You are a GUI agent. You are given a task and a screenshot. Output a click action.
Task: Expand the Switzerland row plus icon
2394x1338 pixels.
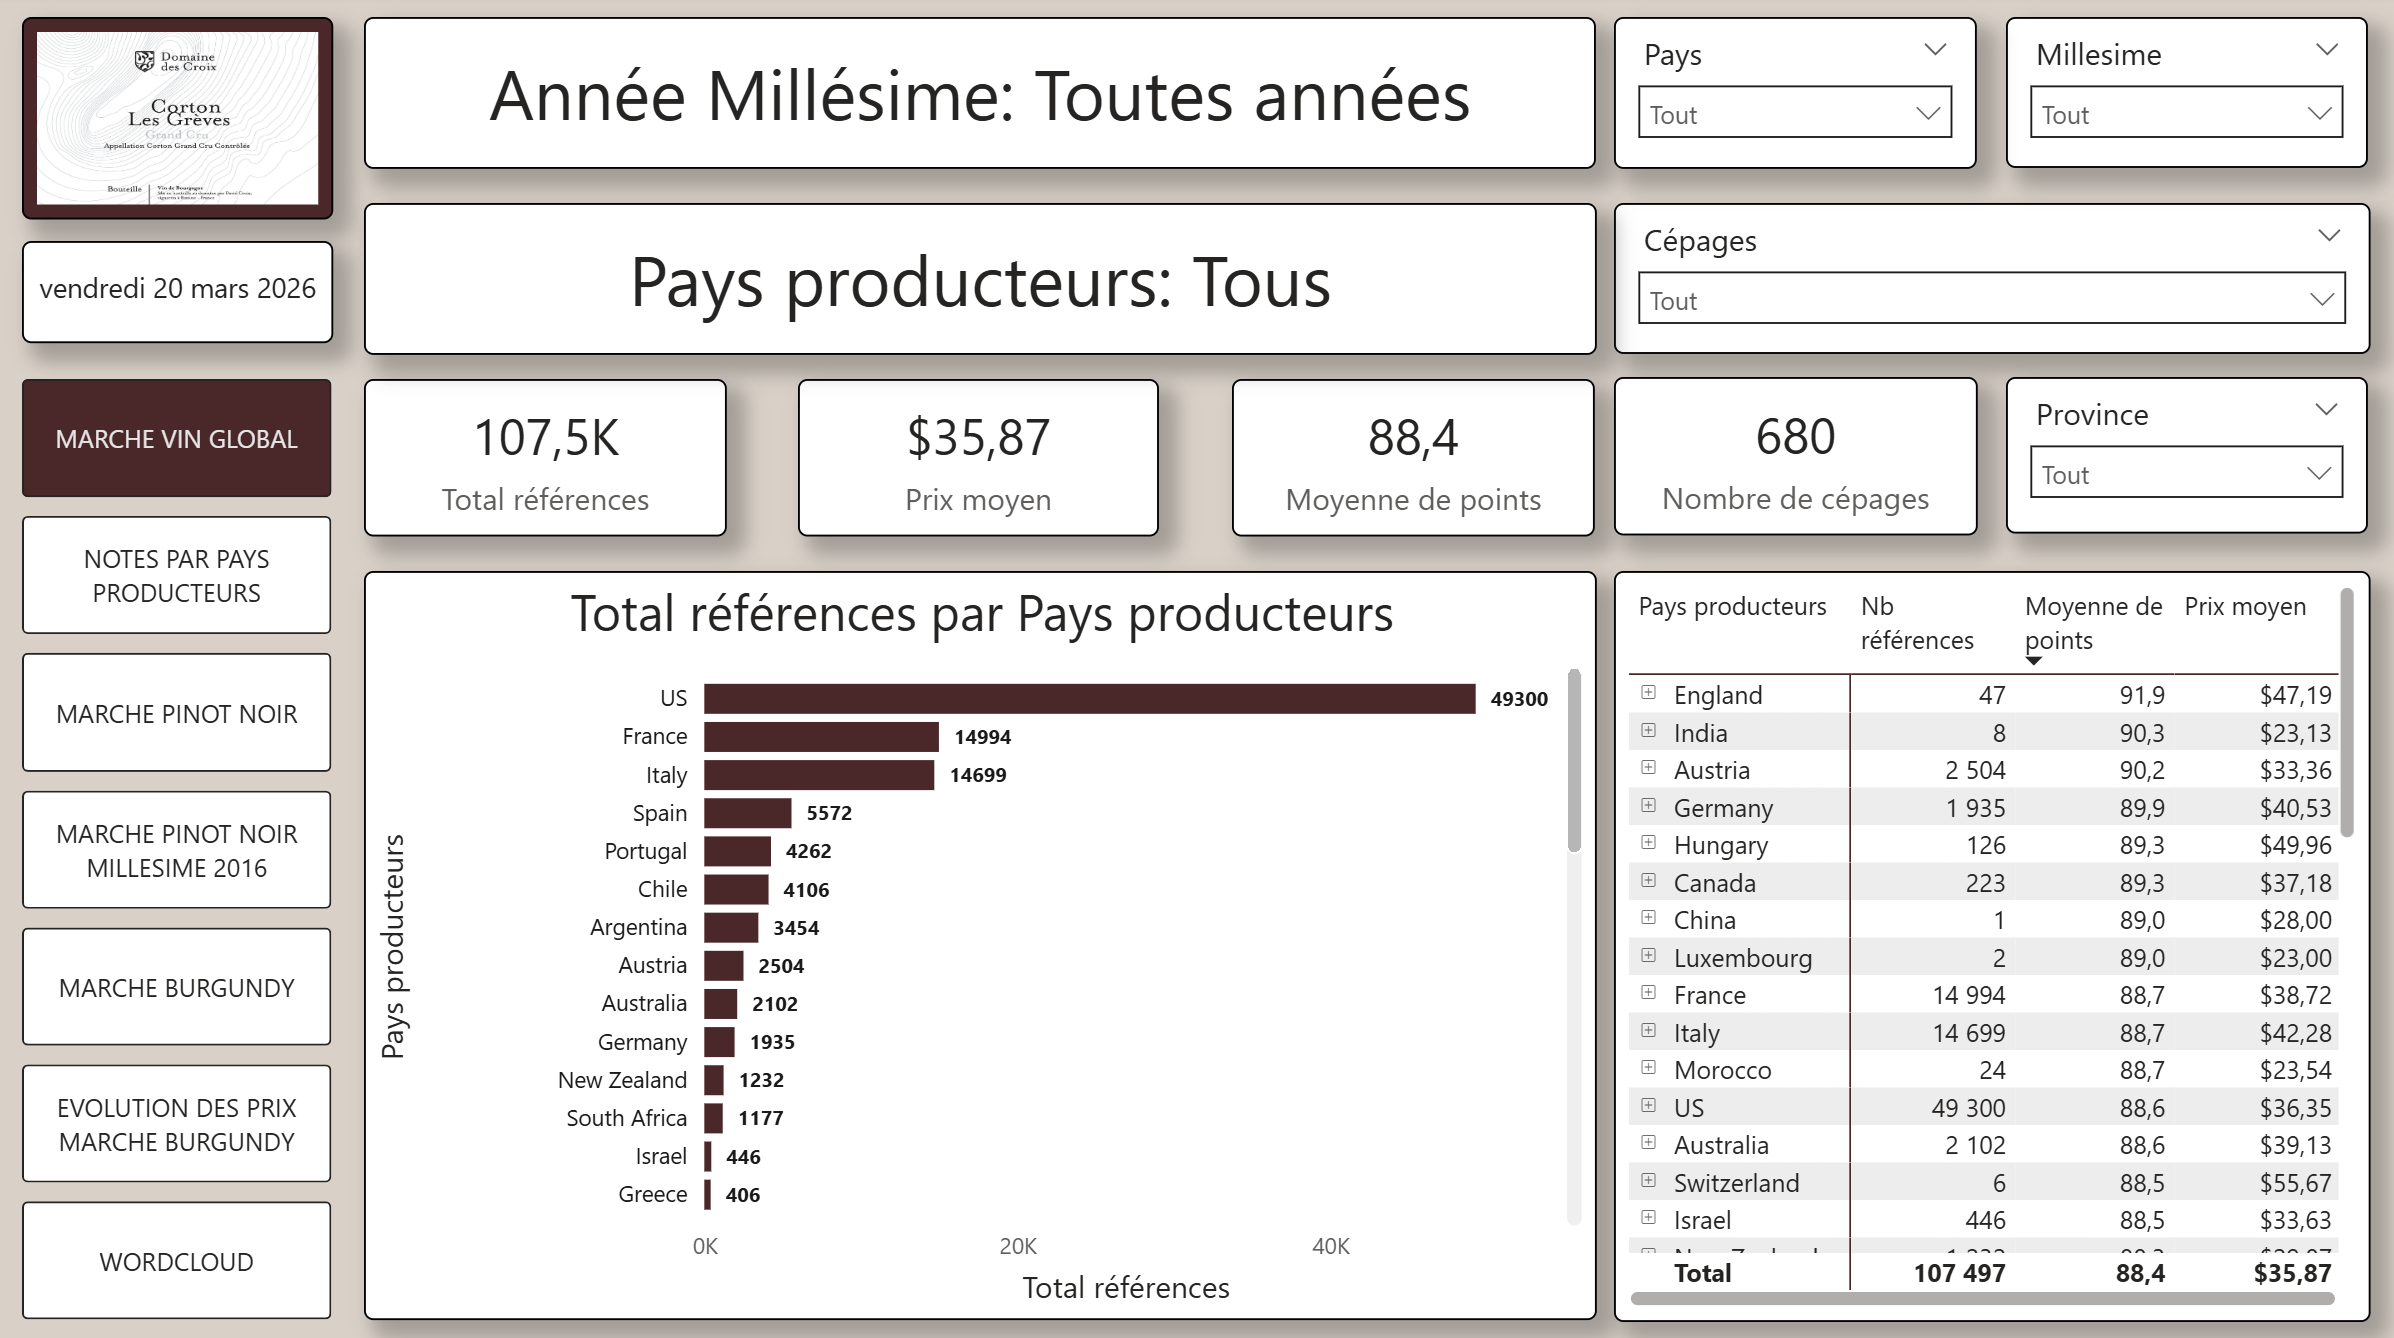point(1648,1181)
